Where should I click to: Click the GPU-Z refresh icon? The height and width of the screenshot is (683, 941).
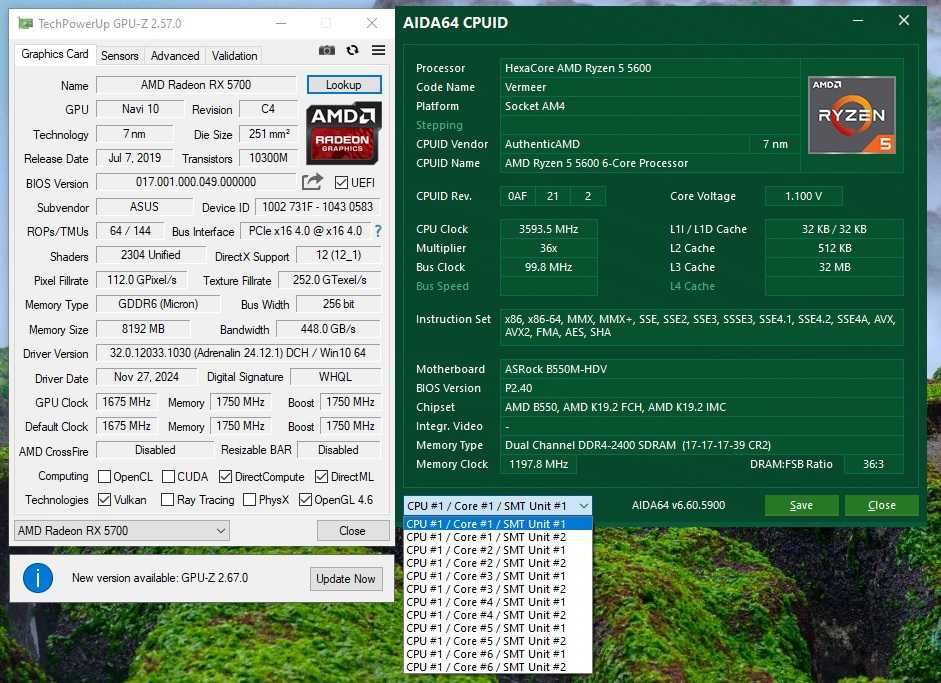(x=352, y=50)
